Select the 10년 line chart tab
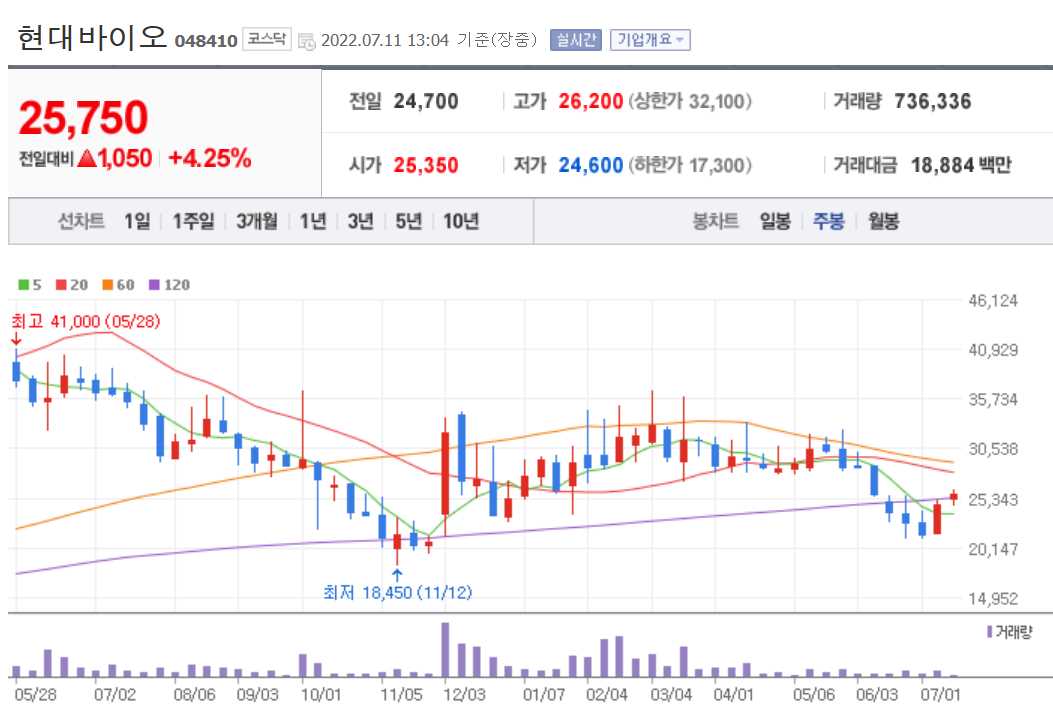Screen dimensions: 1053x717 [x=461, y=221]
